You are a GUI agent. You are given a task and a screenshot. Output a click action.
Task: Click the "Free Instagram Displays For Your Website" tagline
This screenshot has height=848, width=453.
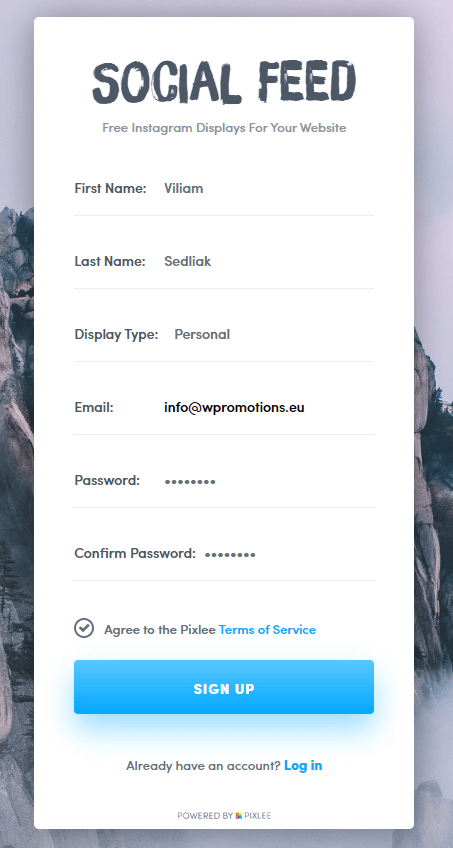(x=224, y=128)
